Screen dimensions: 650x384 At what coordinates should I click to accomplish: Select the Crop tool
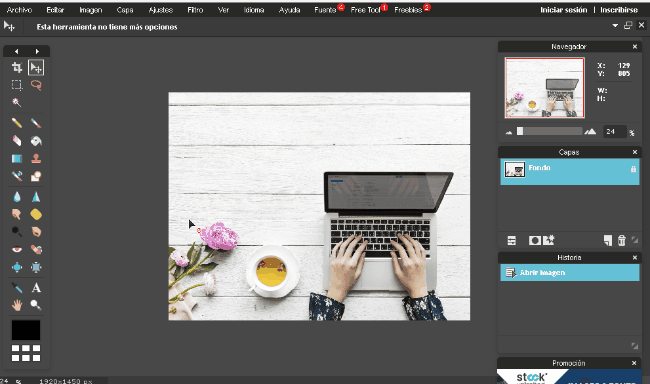[17, 68]
